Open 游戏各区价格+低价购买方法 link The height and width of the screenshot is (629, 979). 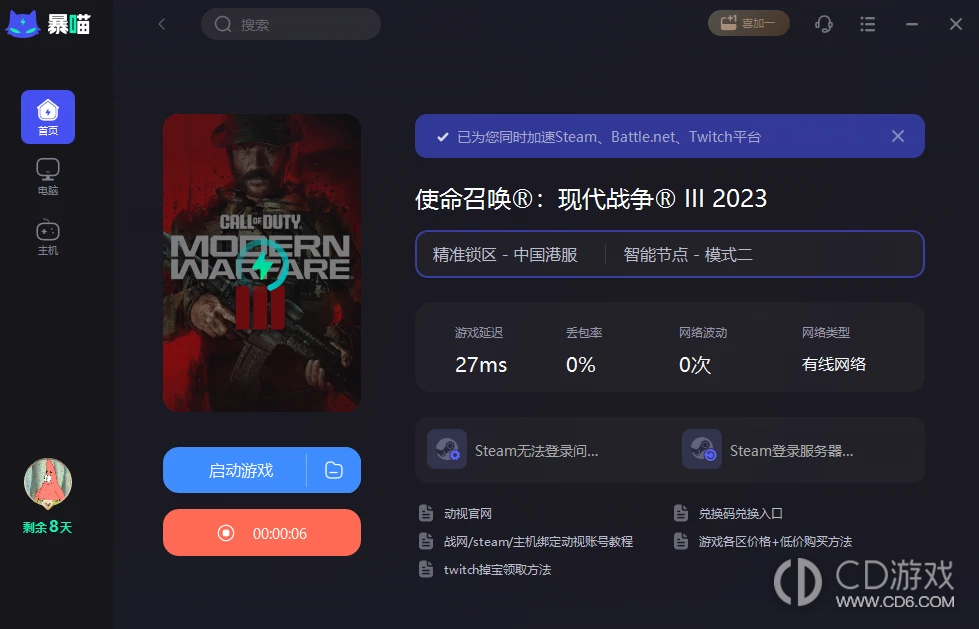[775, 542]
